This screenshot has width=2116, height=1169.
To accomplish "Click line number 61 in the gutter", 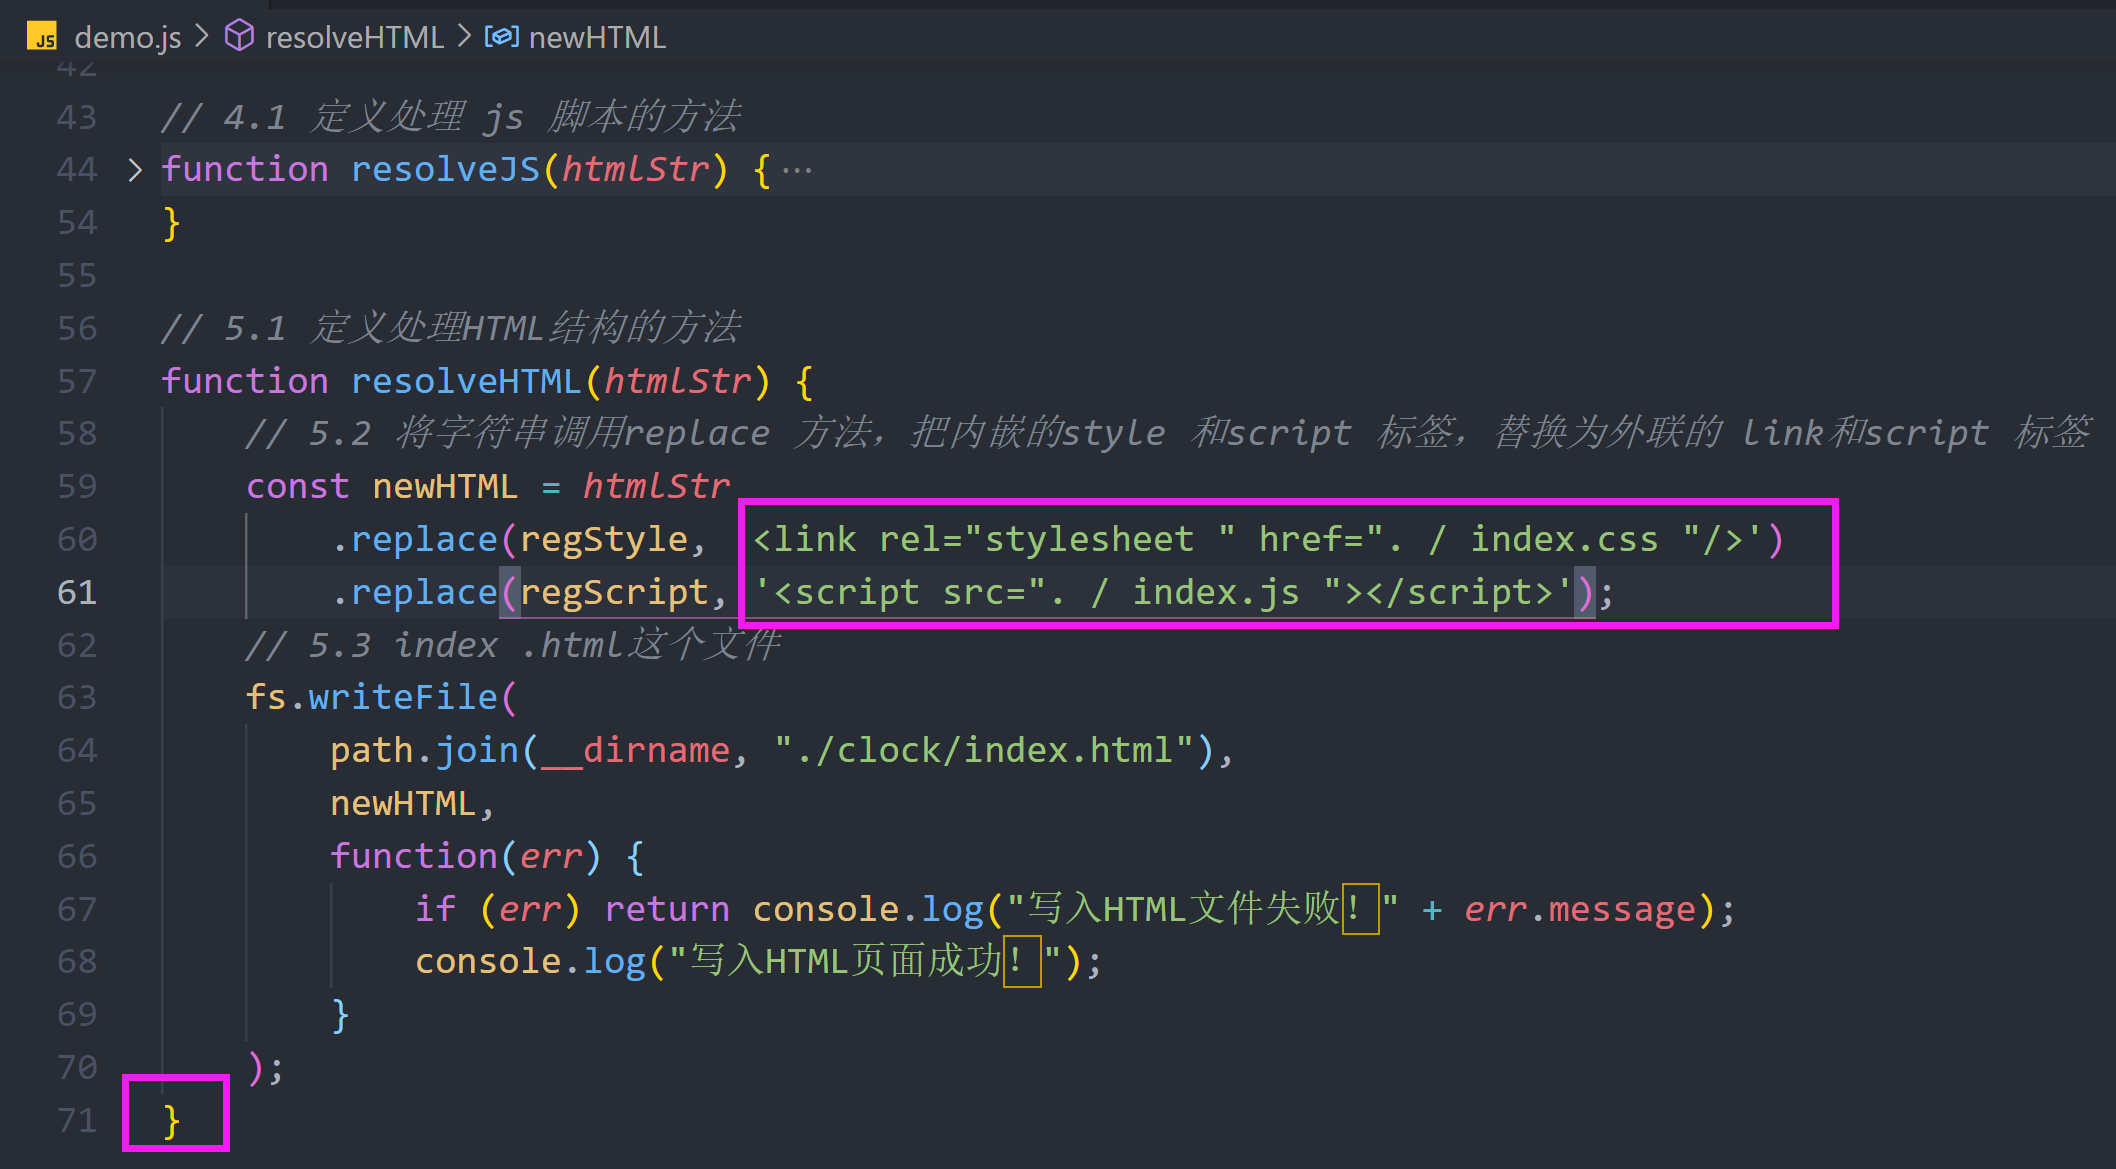I will [77, 592].
